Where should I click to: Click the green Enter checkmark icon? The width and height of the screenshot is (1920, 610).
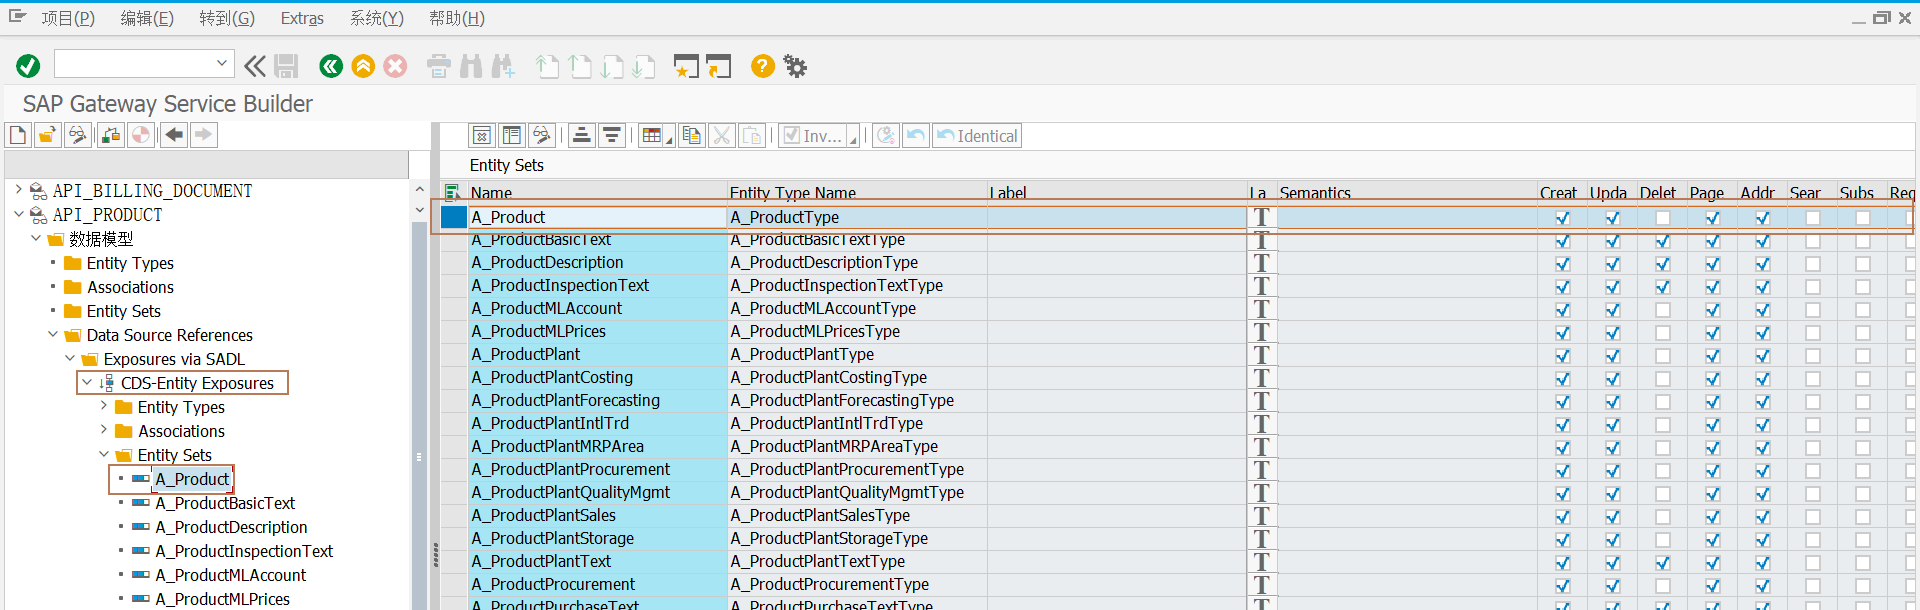tap(28, 66)
